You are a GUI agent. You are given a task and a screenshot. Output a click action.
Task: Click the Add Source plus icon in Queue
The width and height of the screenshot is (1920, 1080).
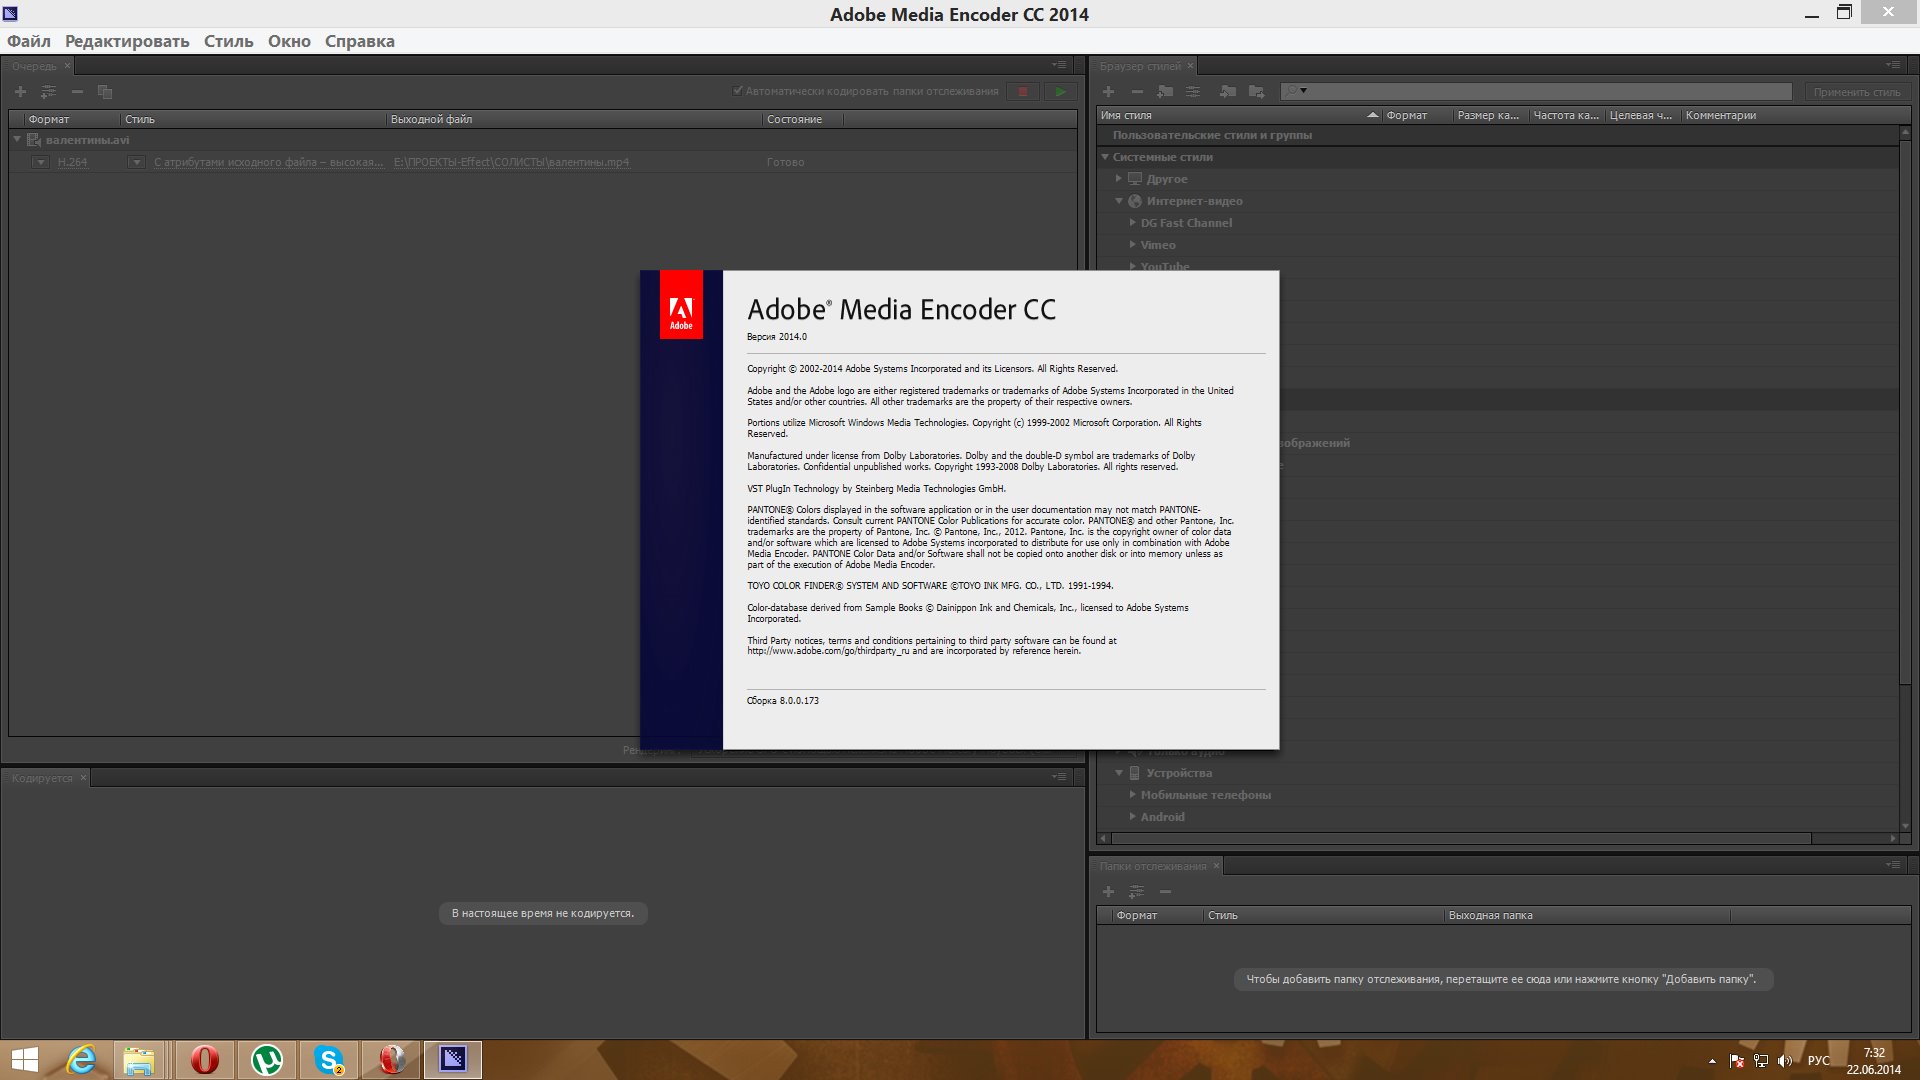click(20, 92)
